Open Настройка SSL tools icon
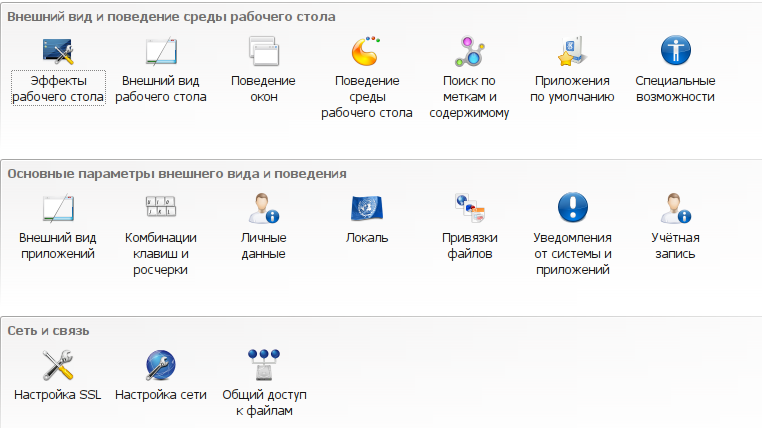The height and width of the screenshot is (428, 762). click(x=58, y=365)
